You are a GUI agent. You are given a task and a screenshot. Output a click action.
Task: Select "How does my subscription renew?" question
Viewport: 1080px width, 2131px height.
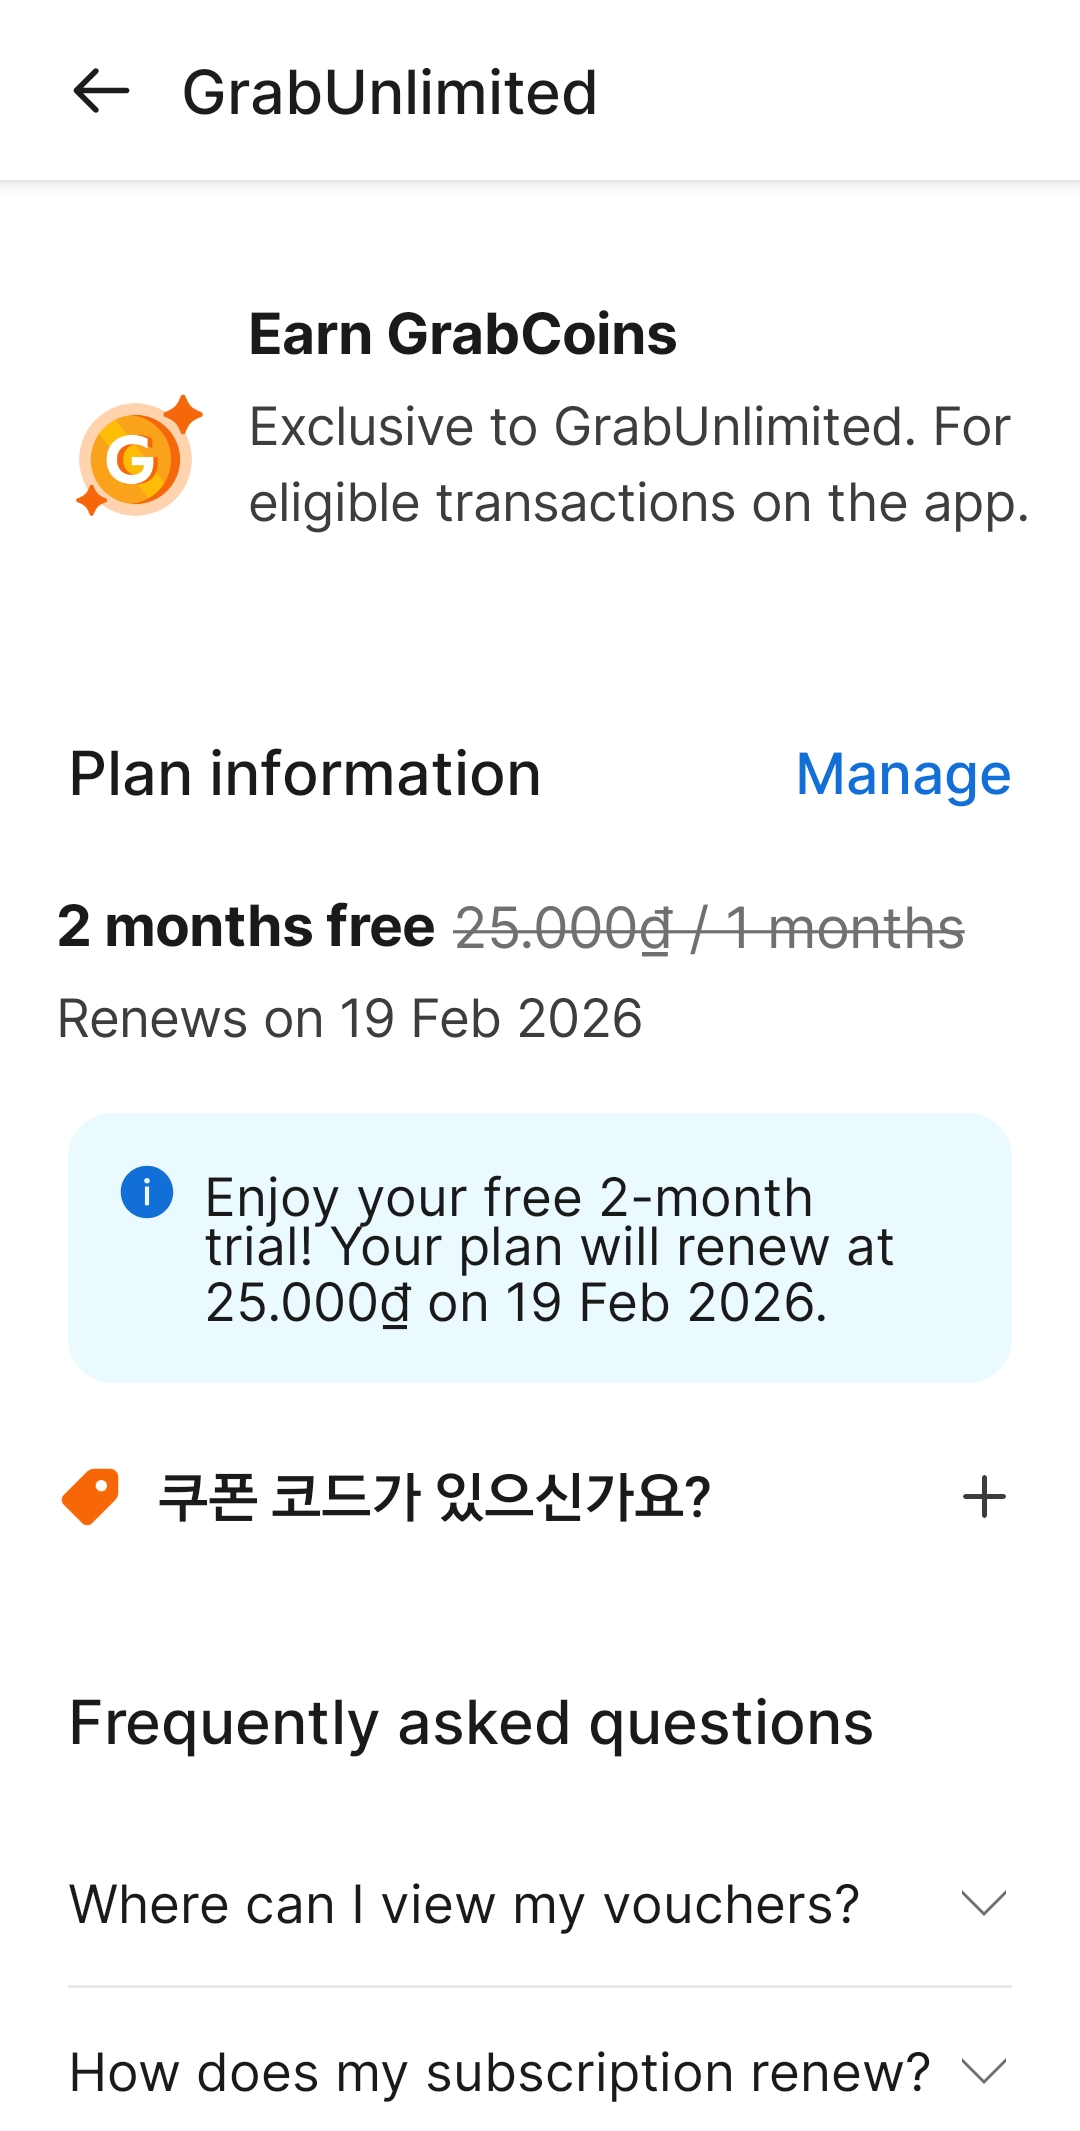pos(500,2072)
